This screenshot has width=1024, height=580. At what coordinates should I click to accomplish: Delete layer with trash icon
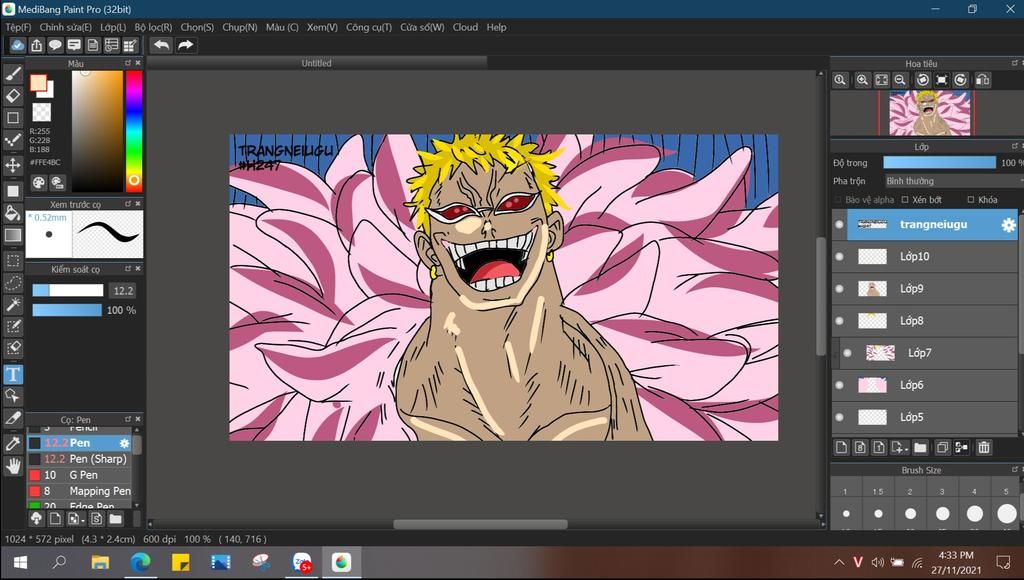[x=984, y=447]
